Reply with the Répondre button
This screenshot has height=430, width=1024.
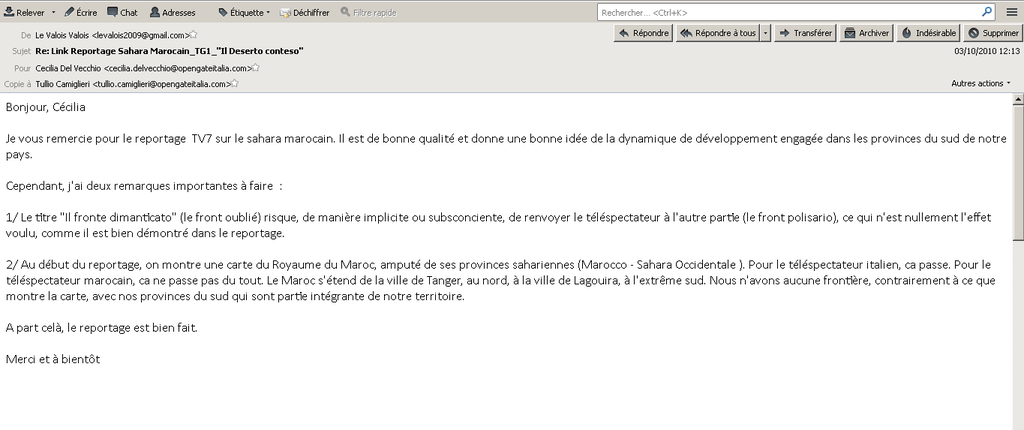[x=643, y=33]
